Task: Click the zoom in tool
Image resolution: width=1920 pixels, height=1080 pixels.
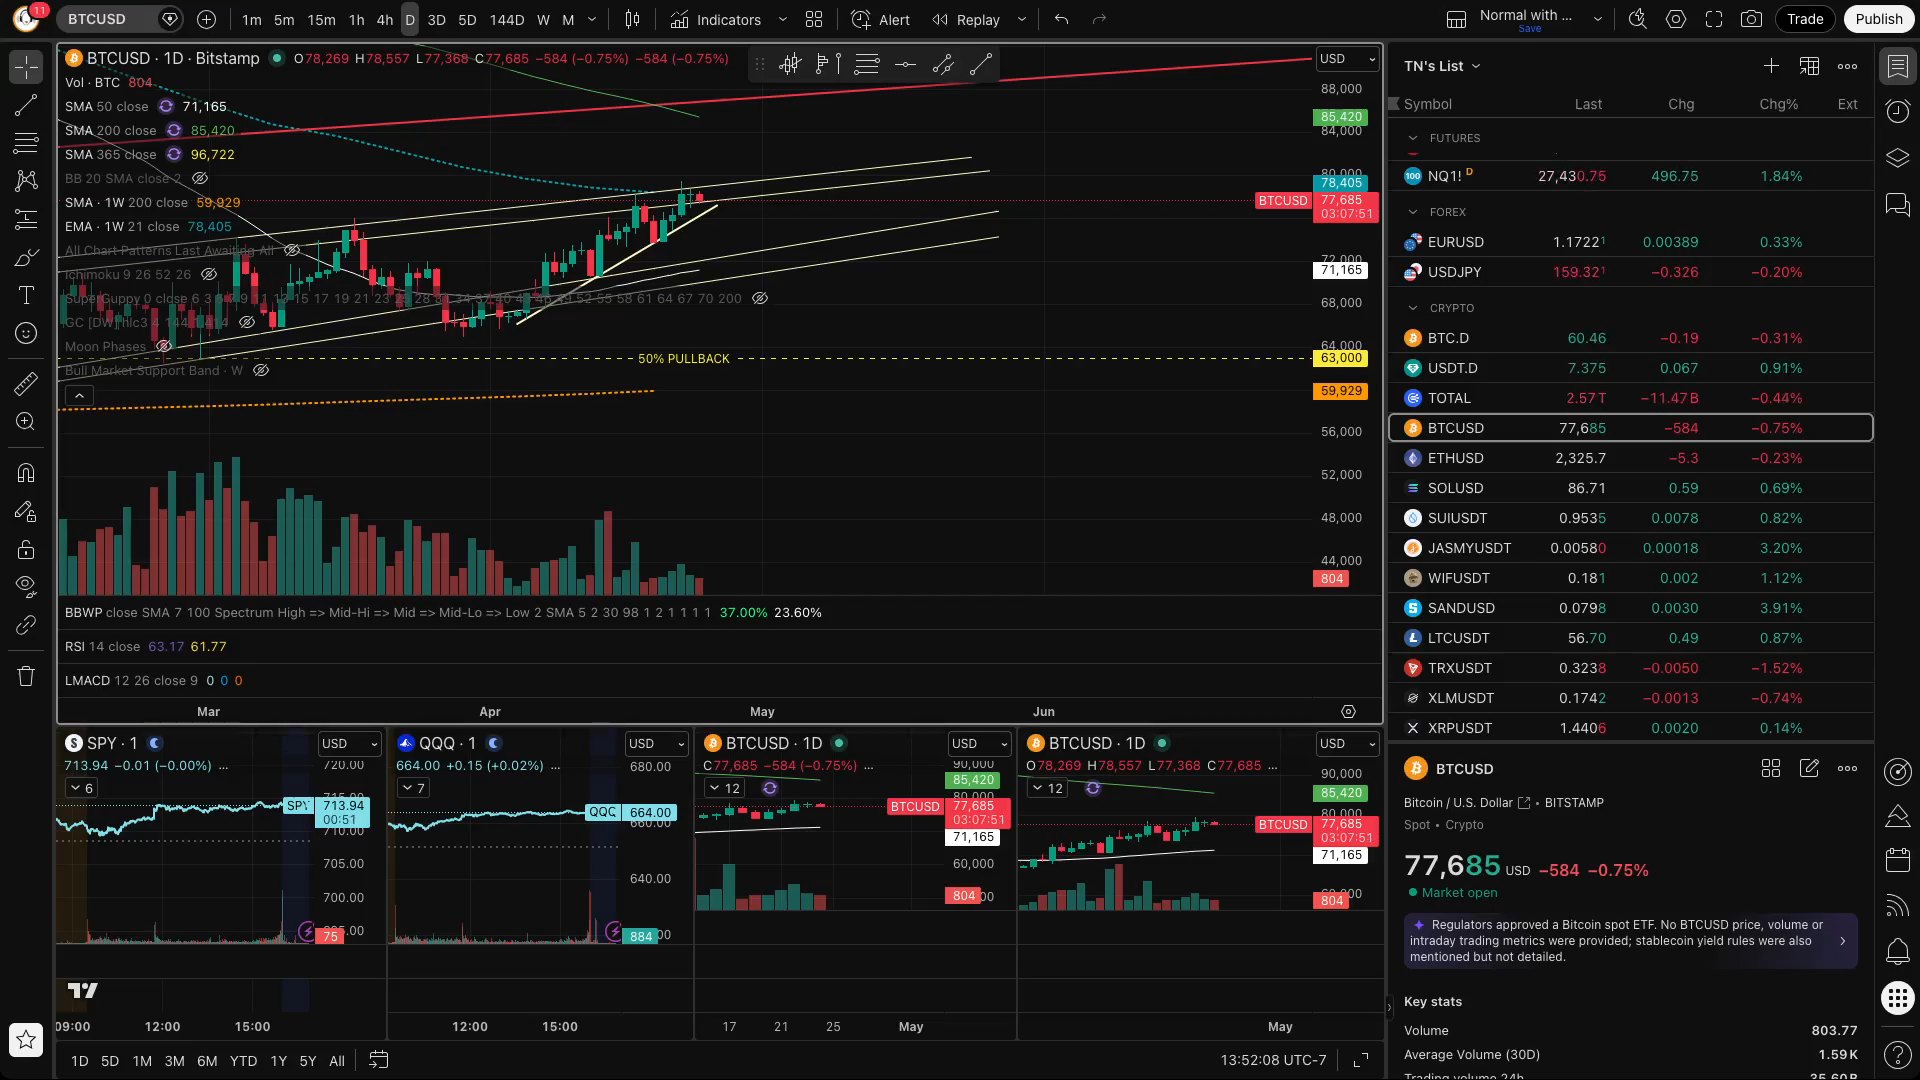Action: tap(26, 421)
